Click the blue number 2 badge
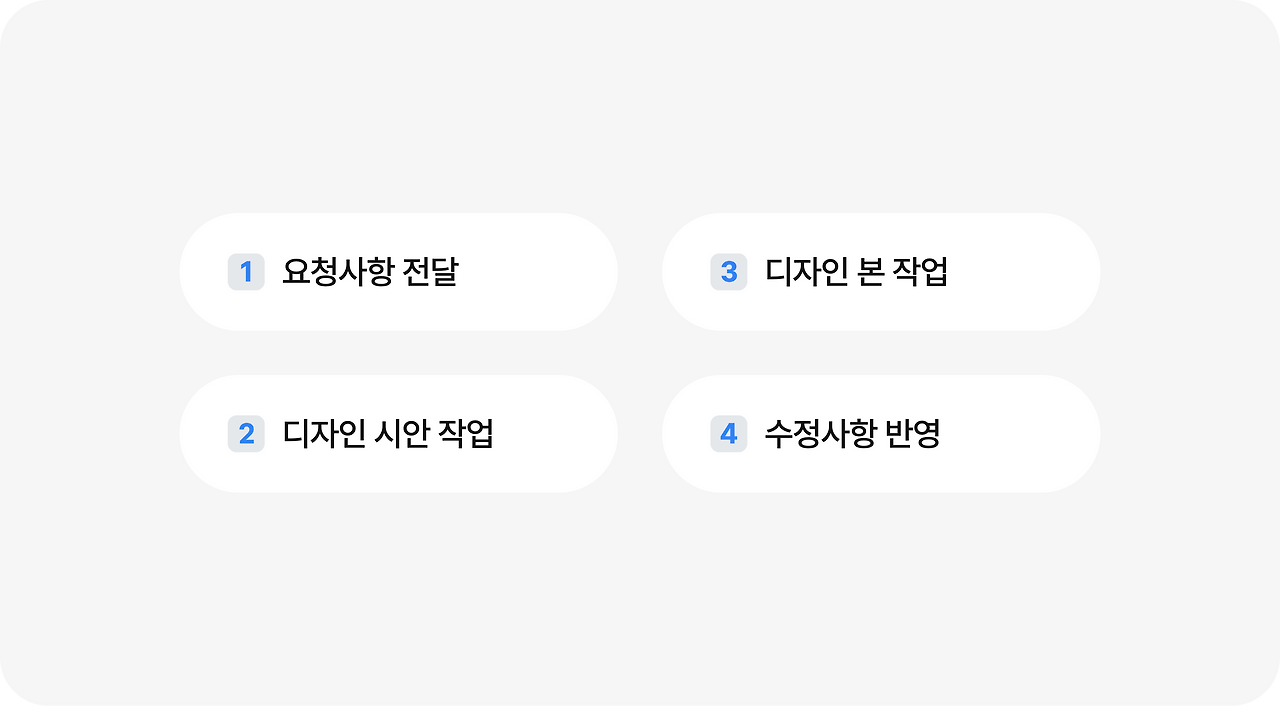The height and width of the screenshot is (706, 1280). [x=246, y=434]
